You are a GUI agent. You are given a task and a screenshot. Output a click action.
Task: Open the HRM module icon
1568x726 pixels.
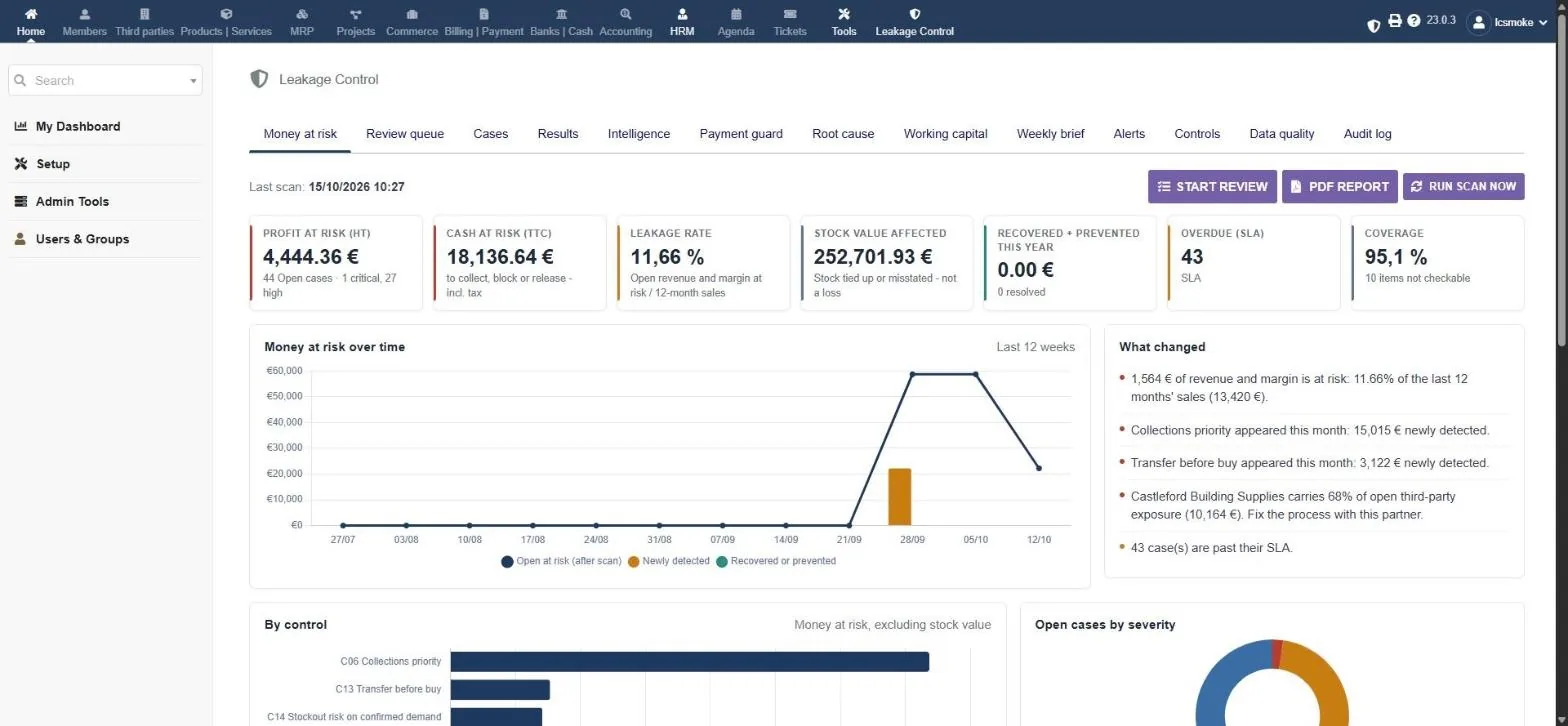682,15
